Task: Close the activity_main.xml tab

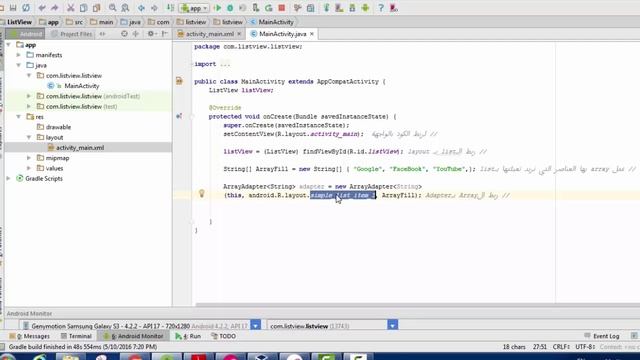Action: click(x=239, y=34)
